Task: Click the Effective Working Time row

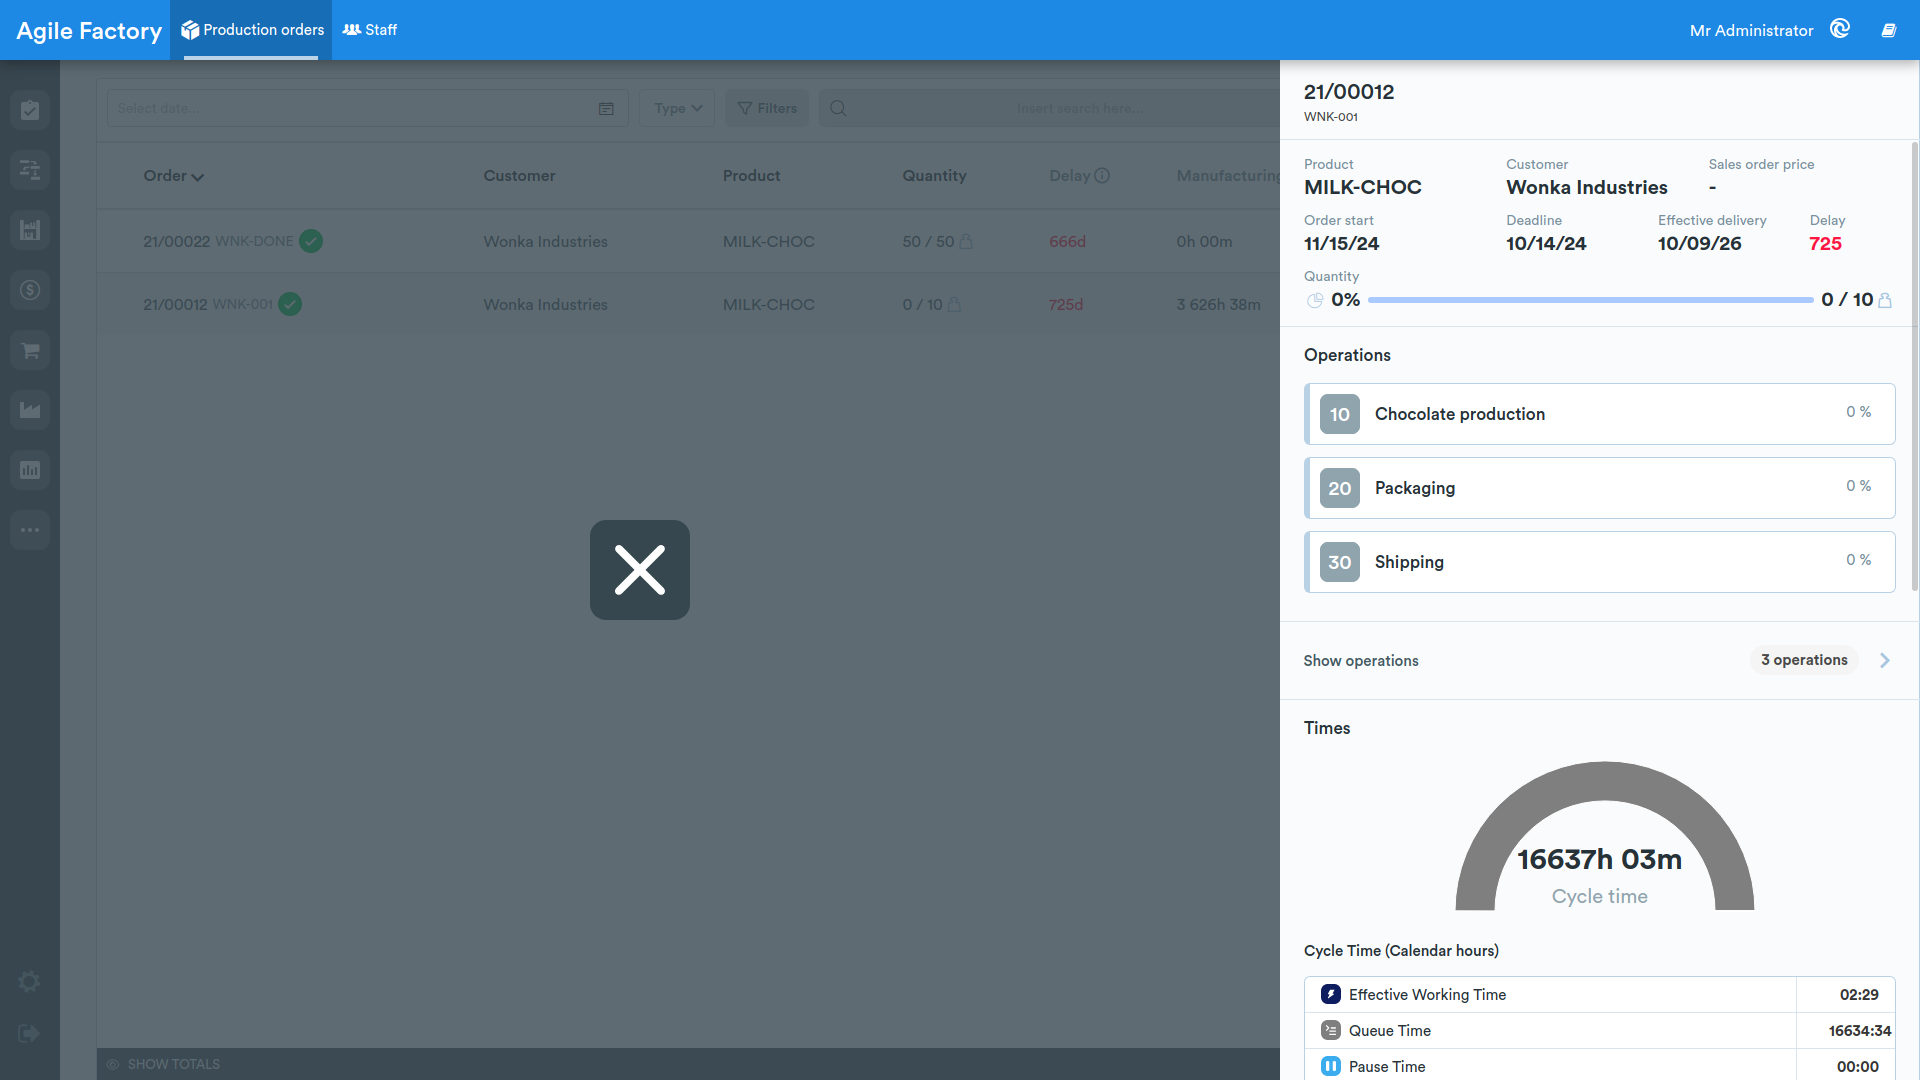Action: coord(1600,995)
